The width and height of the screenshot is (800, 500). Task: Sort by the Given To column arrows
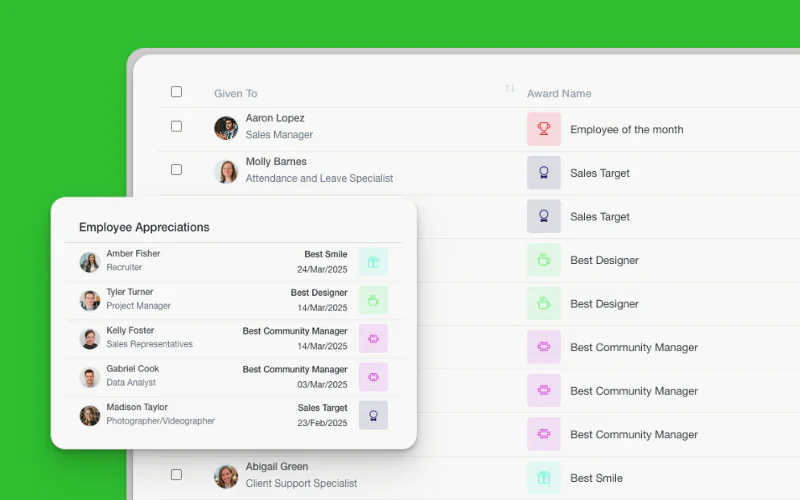pos(509,88)
